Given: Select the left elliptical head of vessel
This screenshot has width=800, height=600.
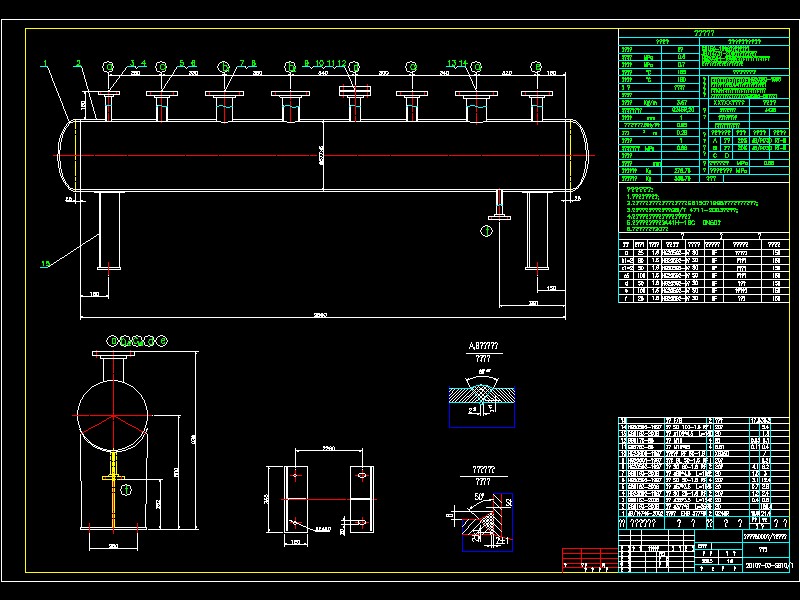Looking at the screenshot, I should [x=67, y=156].
